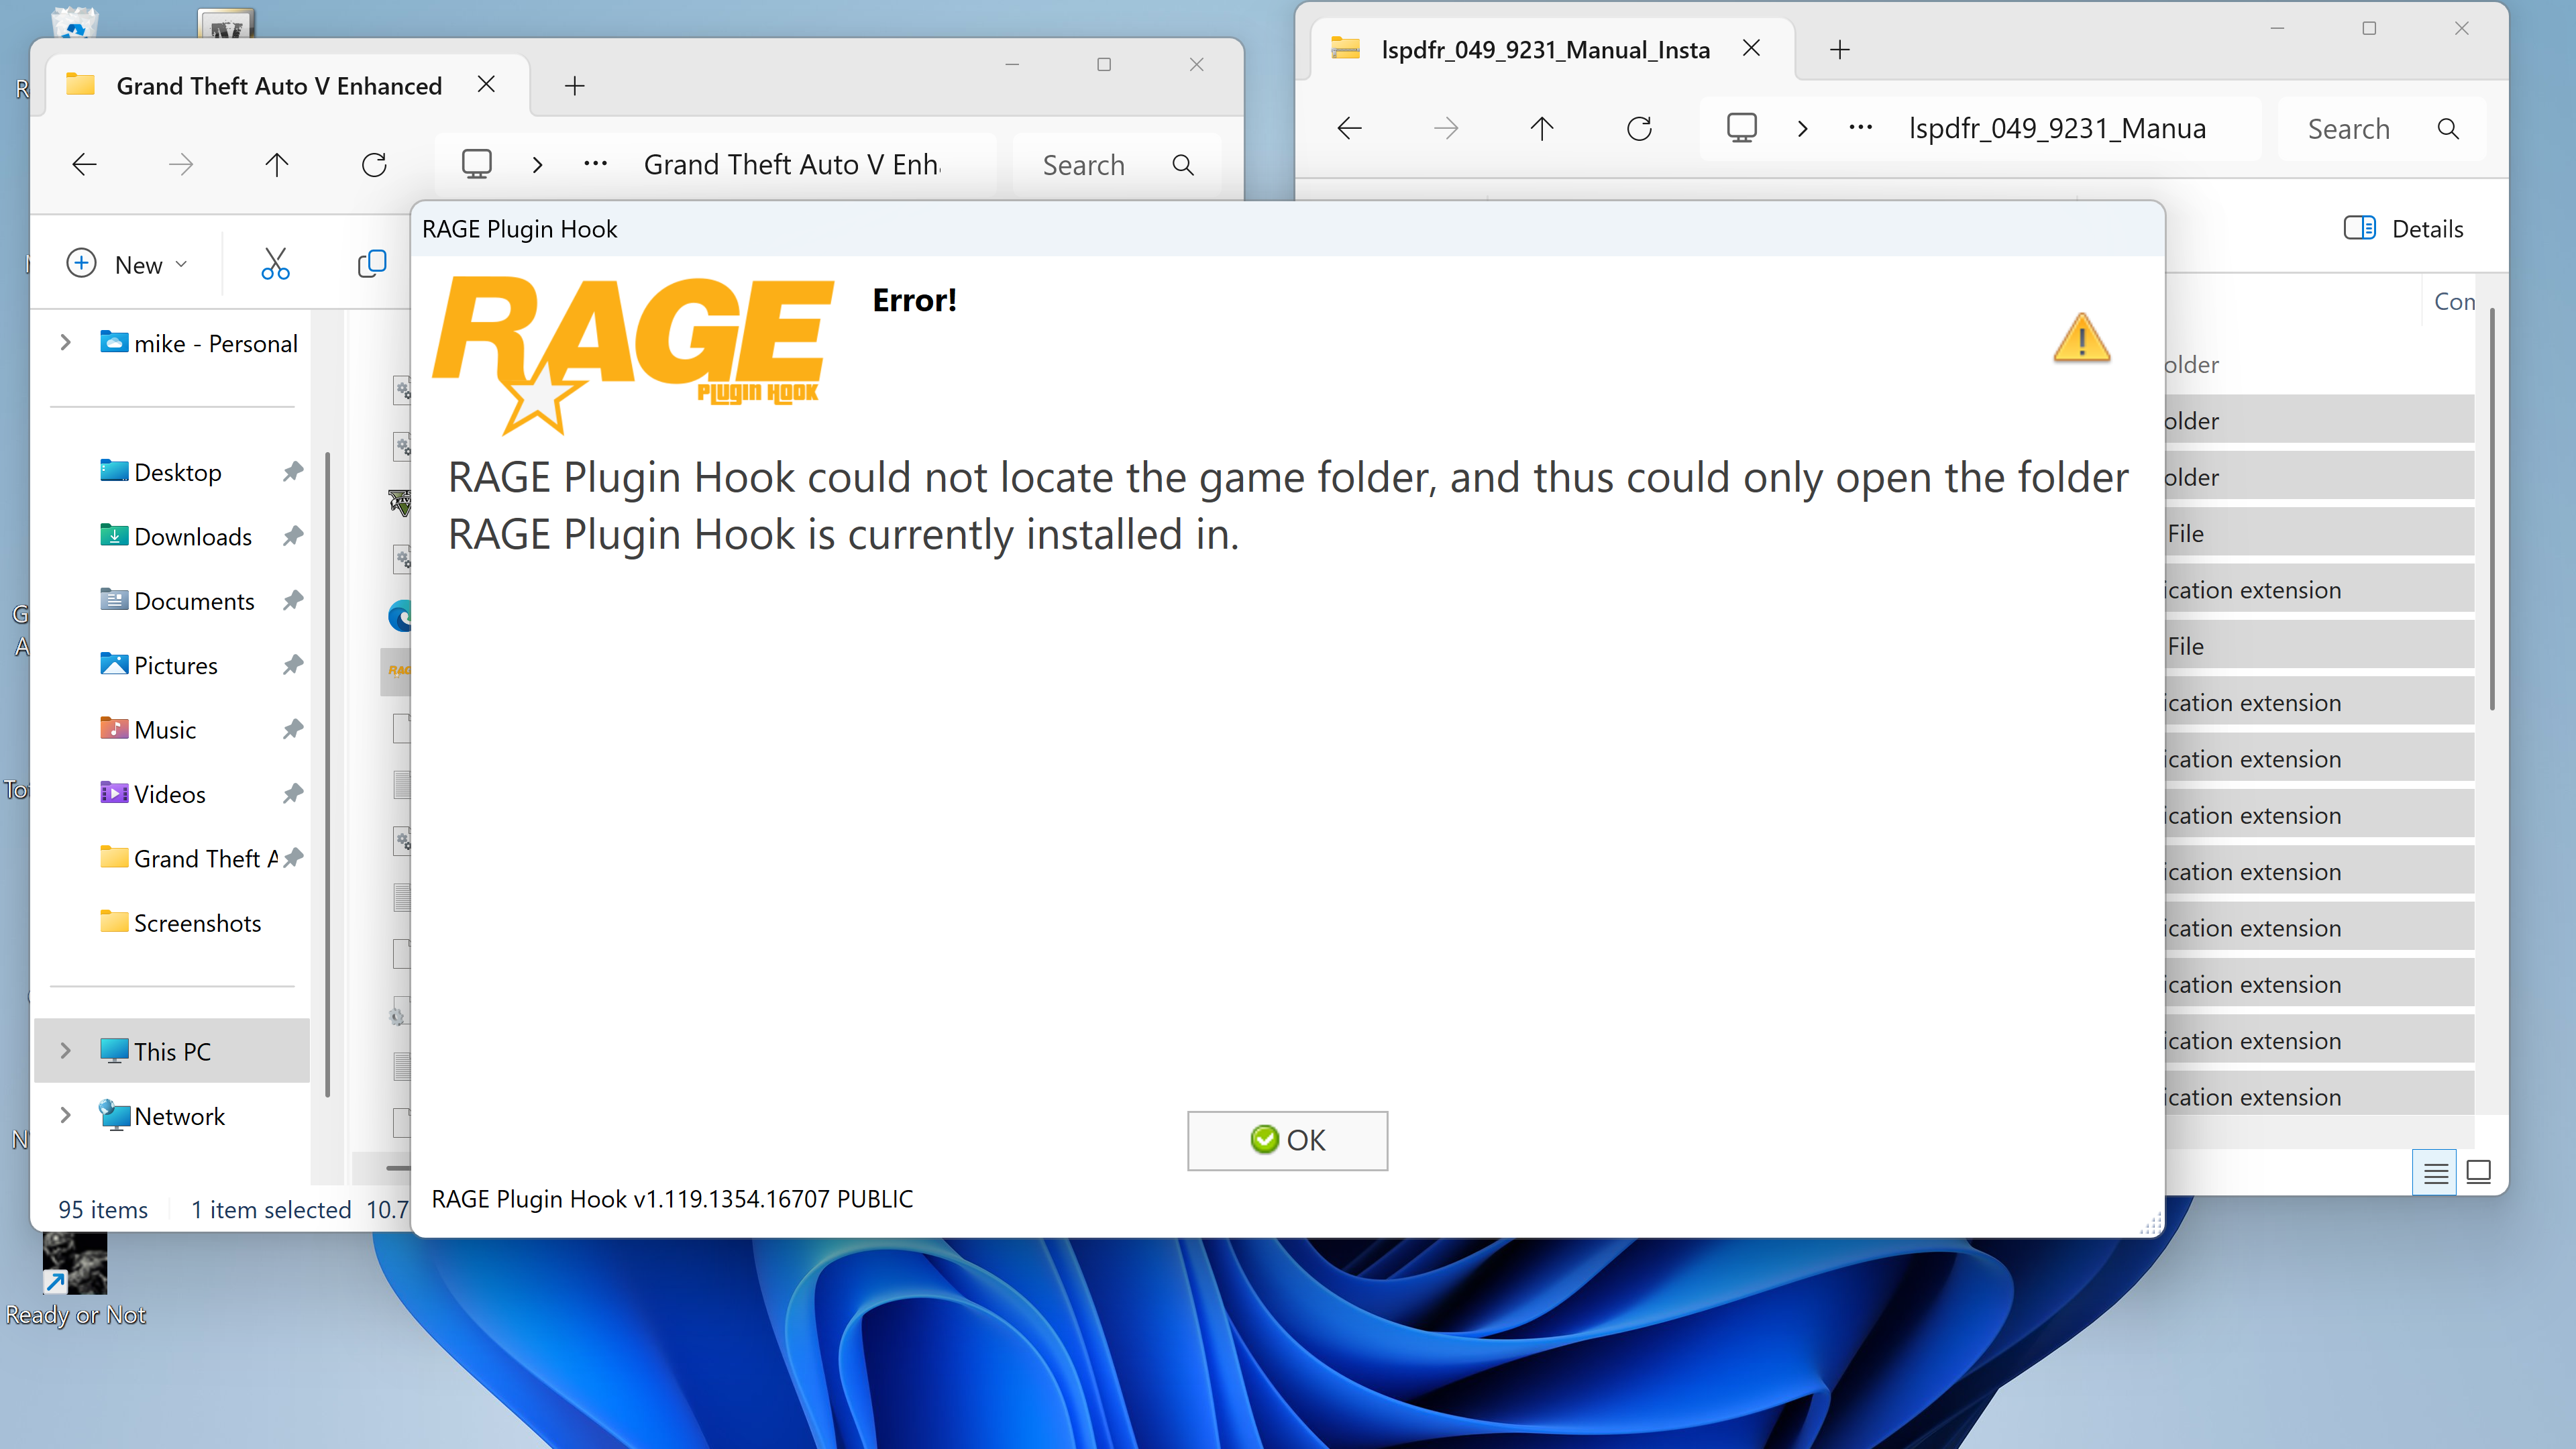Click the Copy icon in the toolbar
2576x1449 pixels.
click(x=371, y=264)
